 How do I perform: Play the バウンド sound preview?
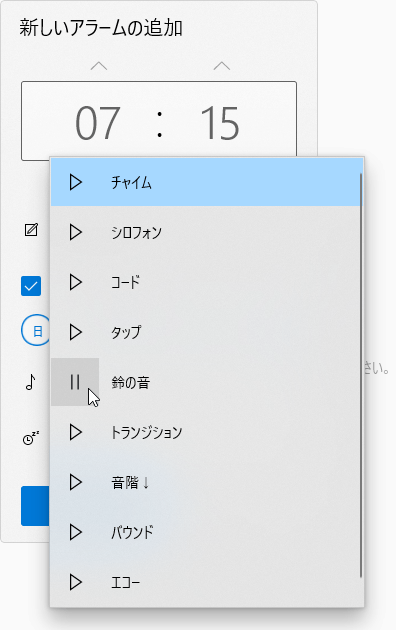coord(75,532)
